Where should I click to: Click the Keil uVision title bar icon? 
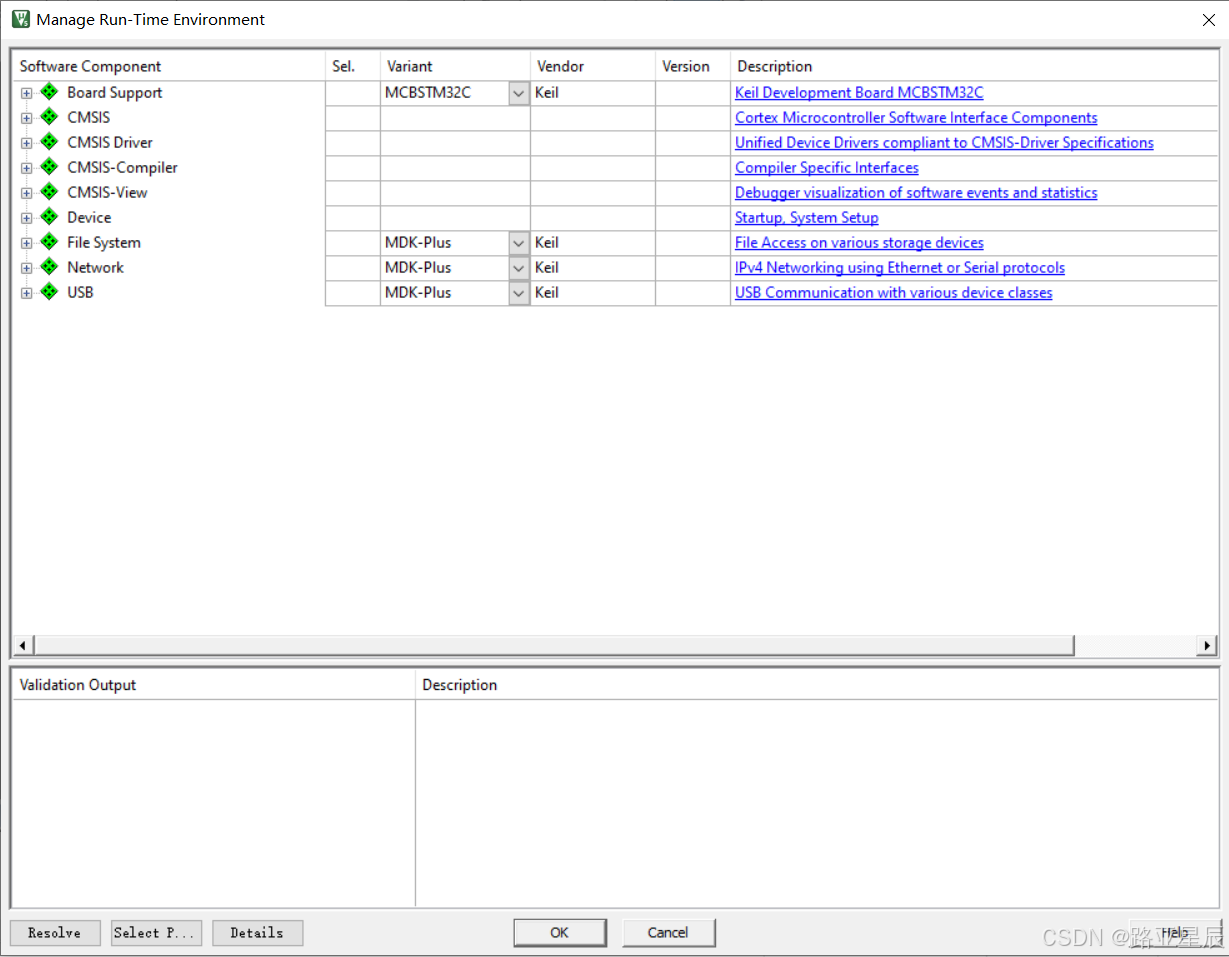20,19
